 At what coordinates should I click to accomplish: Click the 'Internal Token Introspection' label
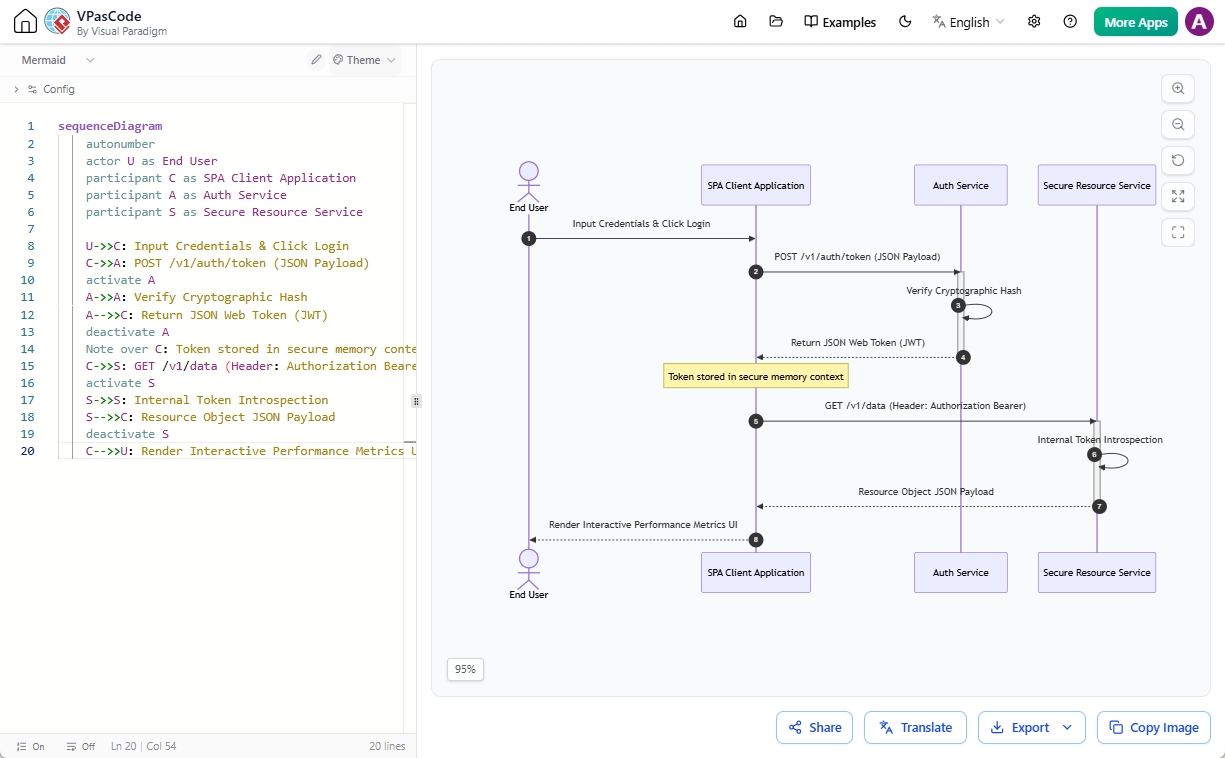click(x=1100, y=440)
